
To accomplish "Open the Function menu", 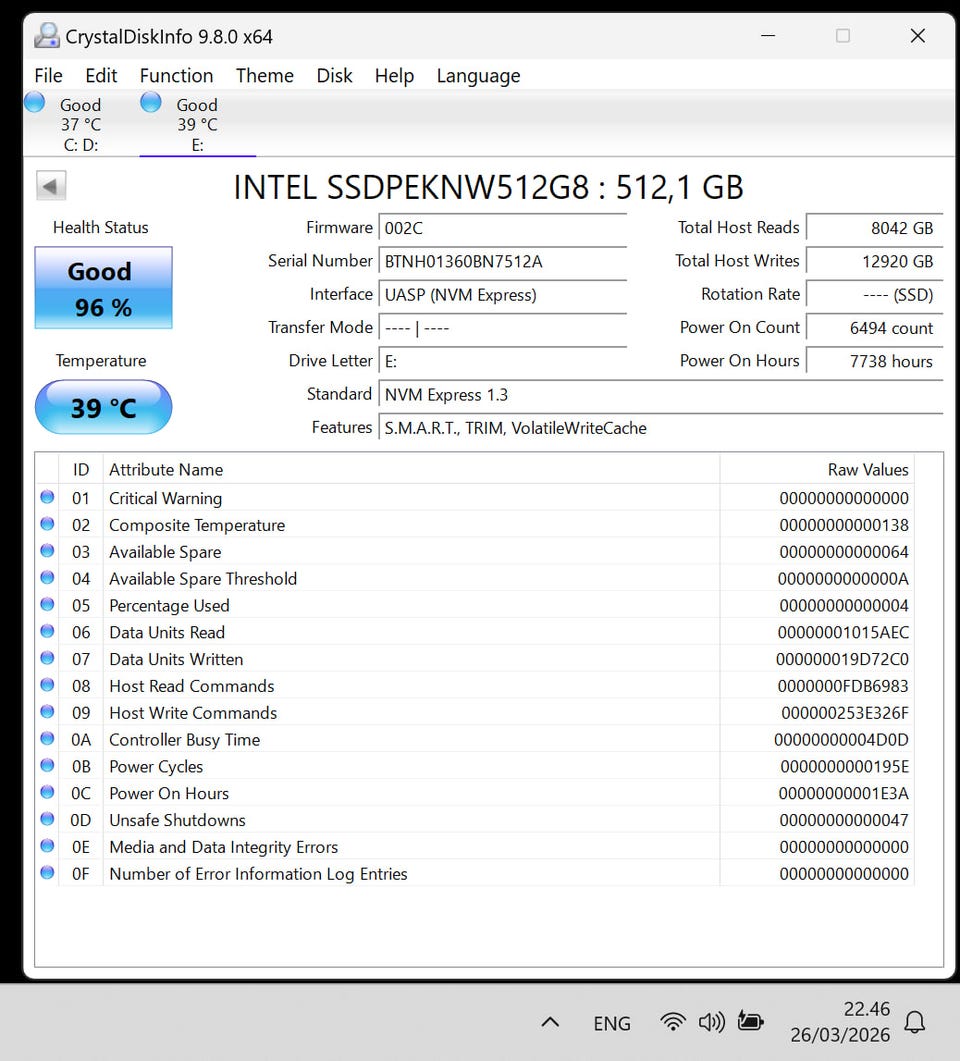I will 177,76.
